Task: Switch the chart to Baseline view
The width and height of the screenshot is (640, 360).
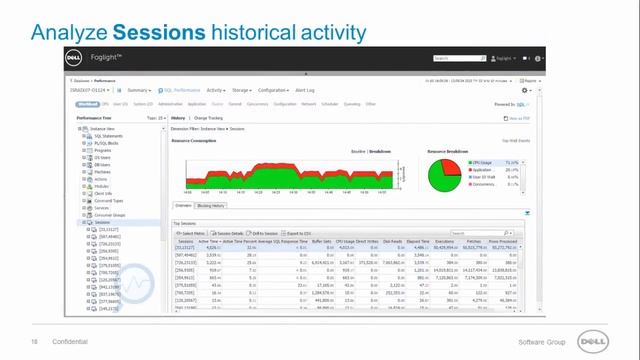Action: (358, 151)
